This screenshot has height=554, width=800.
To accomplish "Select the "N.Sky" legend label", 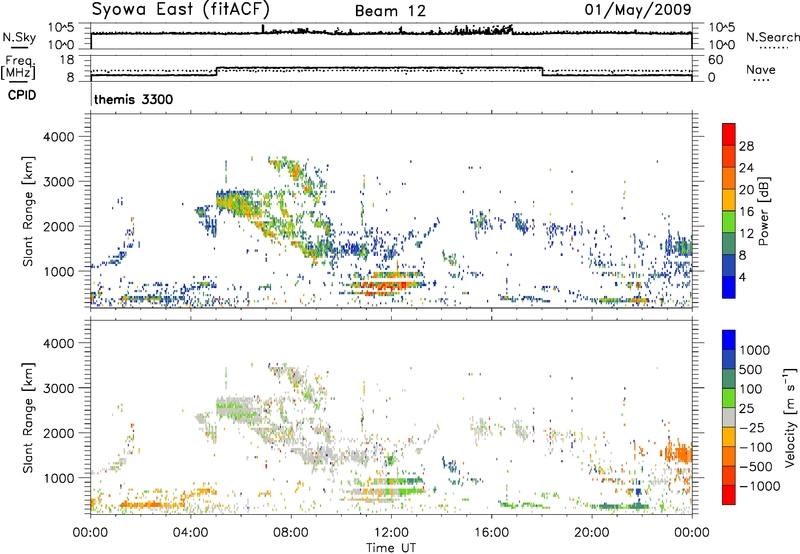I will (19, 37).
